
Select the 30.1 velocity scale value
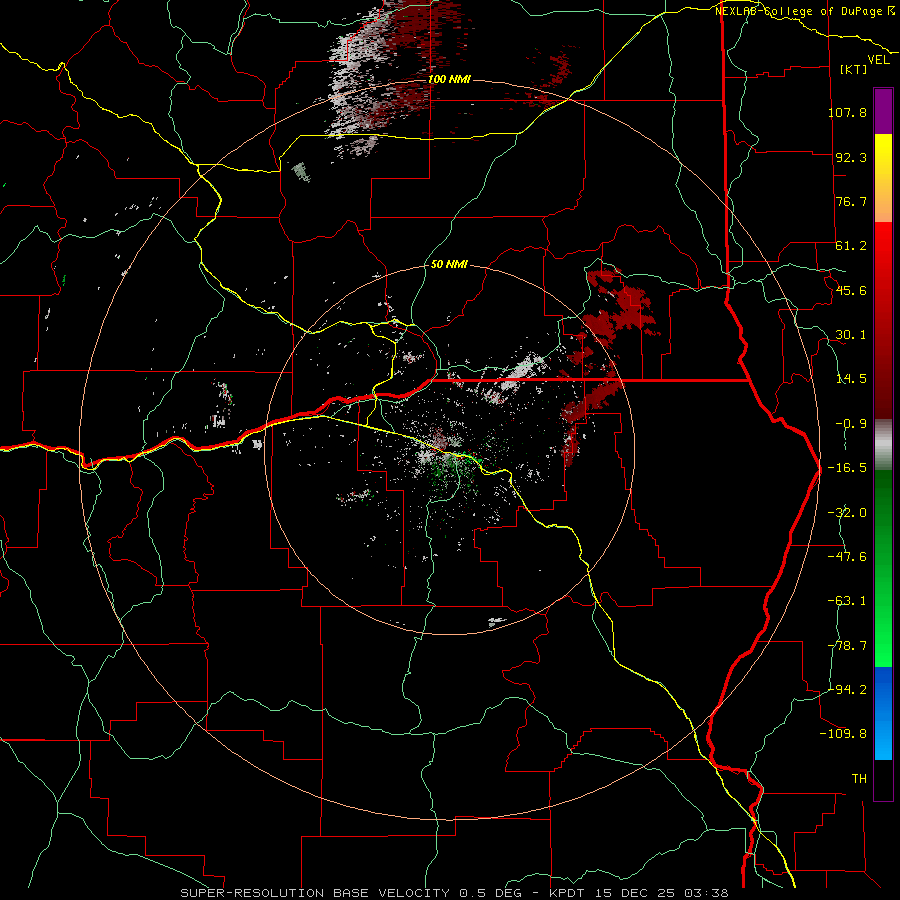[x=851, y=335]
